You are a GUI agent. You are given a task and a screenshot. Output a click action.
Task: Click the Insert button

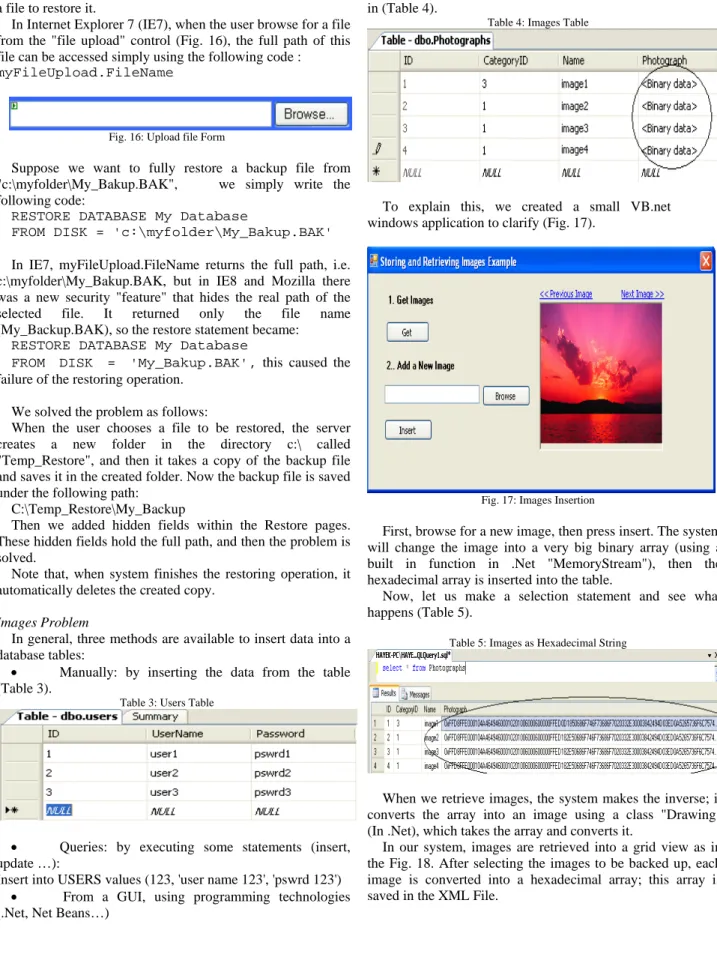coord(408,430)
